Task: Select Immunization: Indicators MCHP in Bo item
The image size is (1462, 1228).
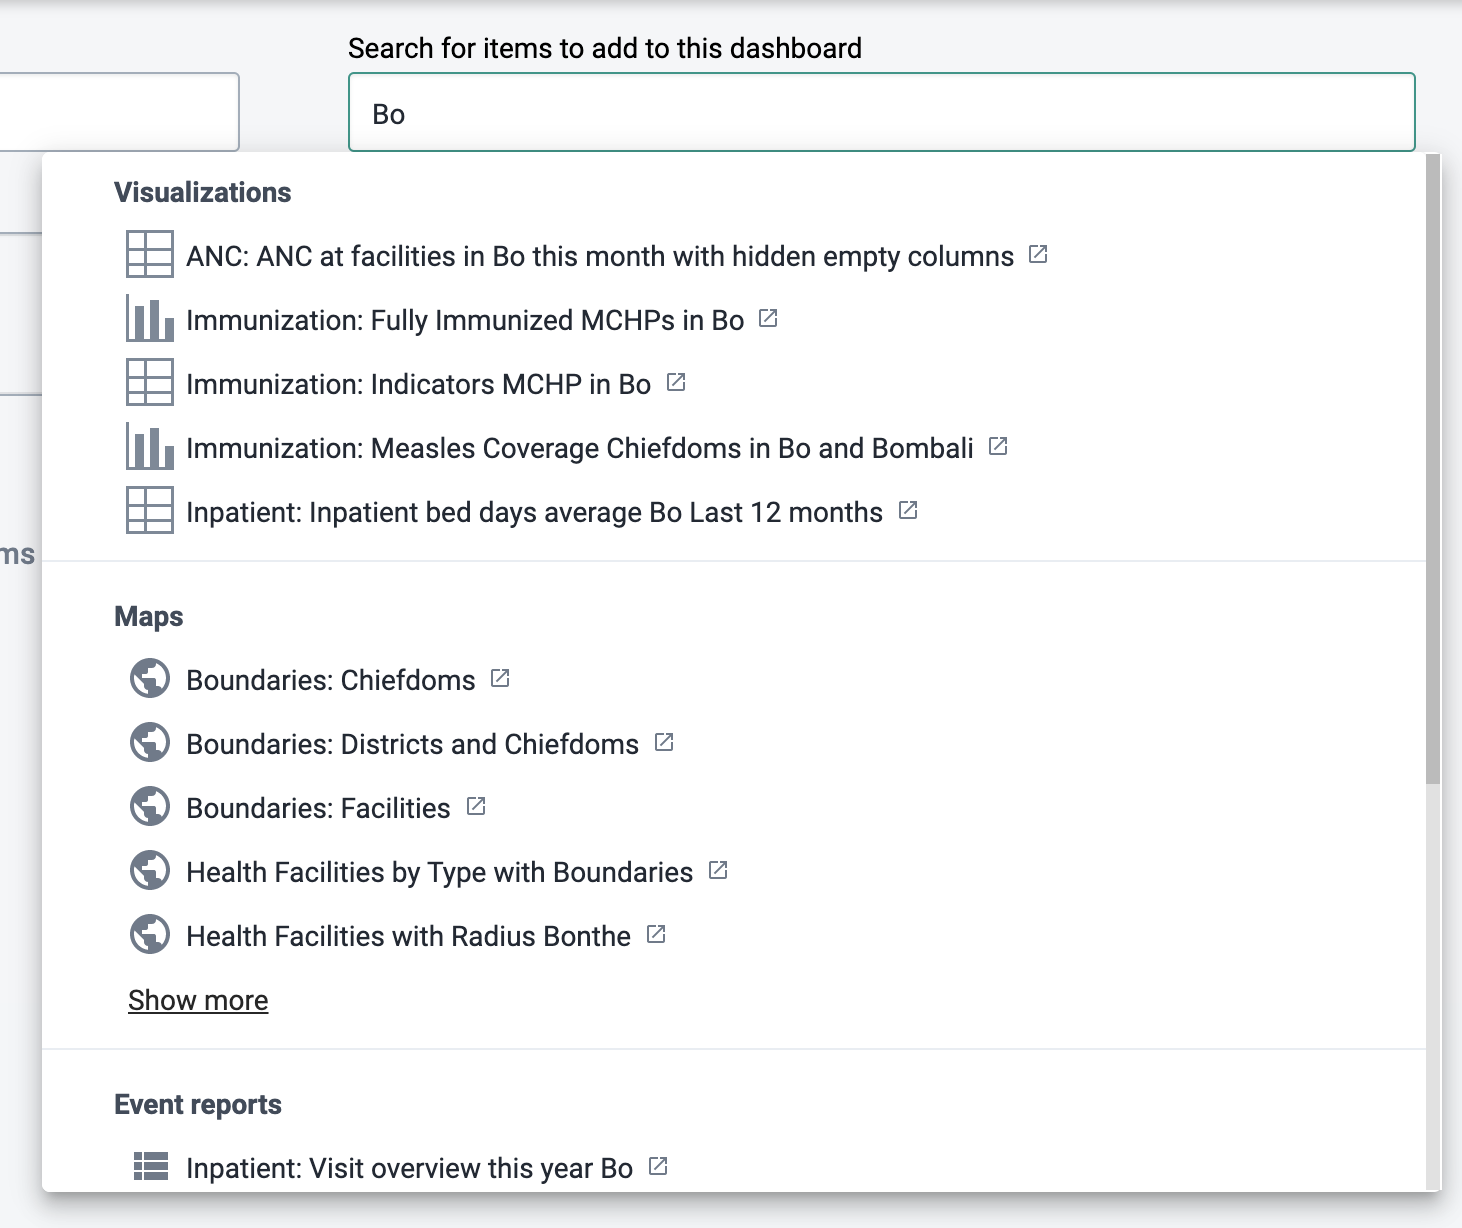Action: (x=418, y=384)
